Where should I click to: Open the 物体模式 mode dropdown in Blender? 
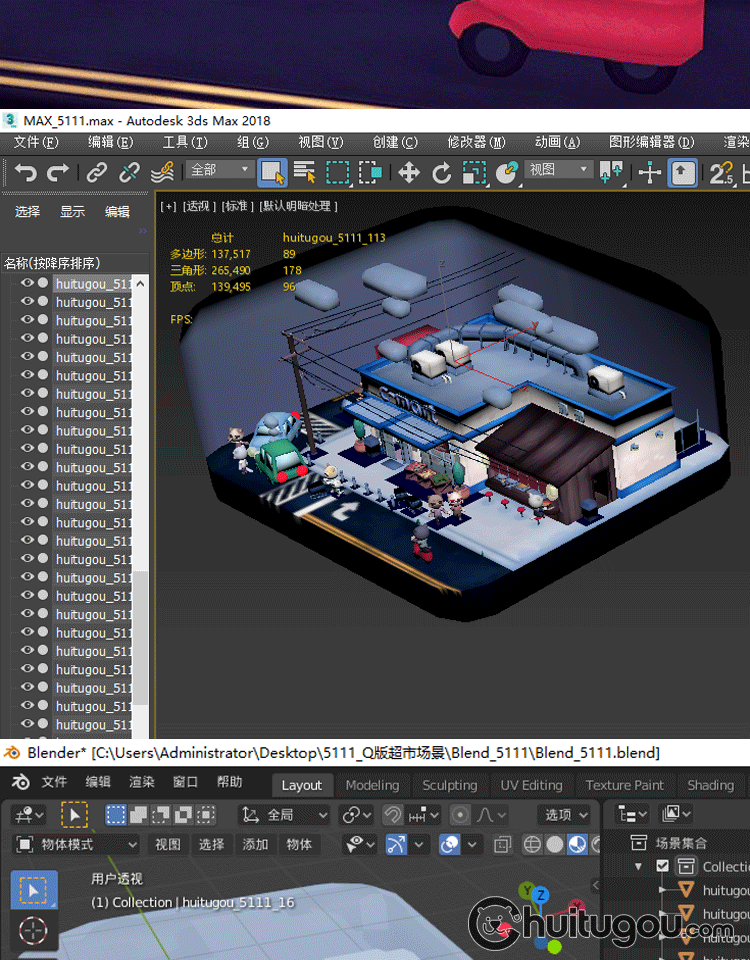pyautogui.click(x=77, y=845)
